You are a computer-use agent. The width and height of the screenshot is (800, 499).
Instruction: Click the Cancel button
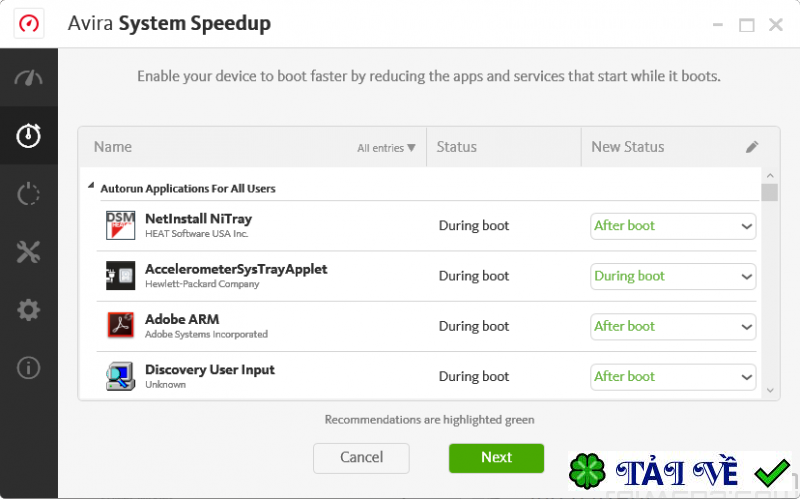click(361, 458)
